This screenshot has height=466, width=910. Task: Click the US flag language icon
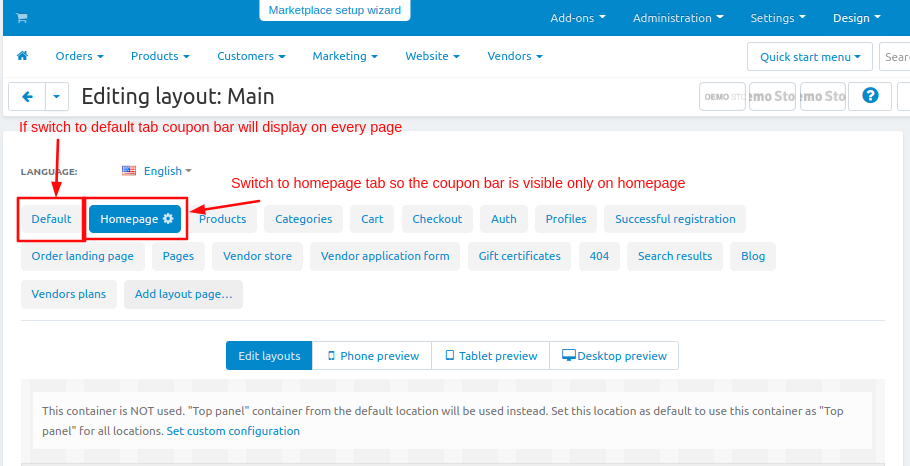pos(129,171)
